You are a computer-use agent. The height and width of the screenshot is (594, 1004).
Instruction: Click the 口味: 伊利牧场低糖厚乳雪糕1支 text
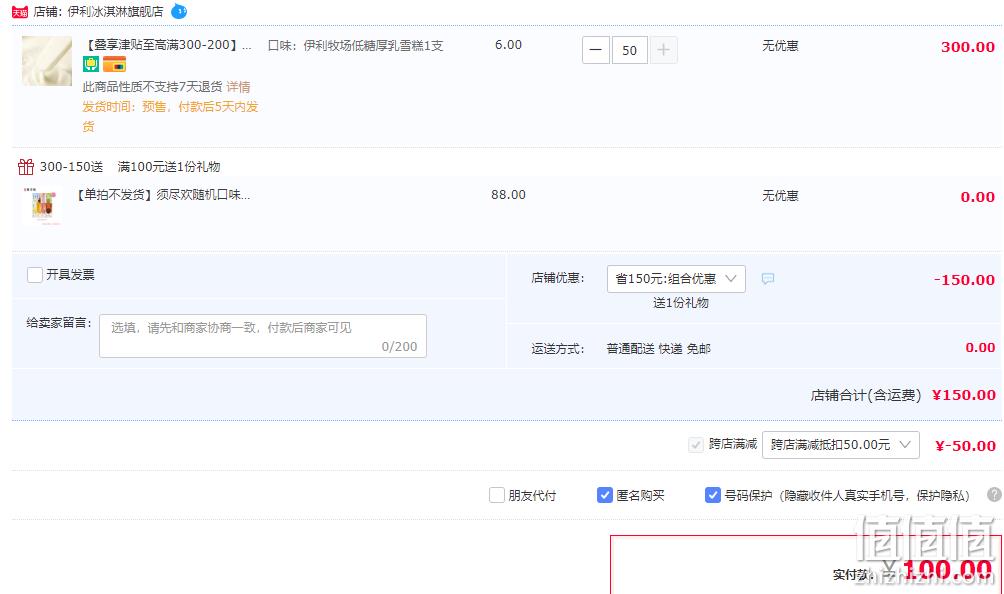coord(355,46)
